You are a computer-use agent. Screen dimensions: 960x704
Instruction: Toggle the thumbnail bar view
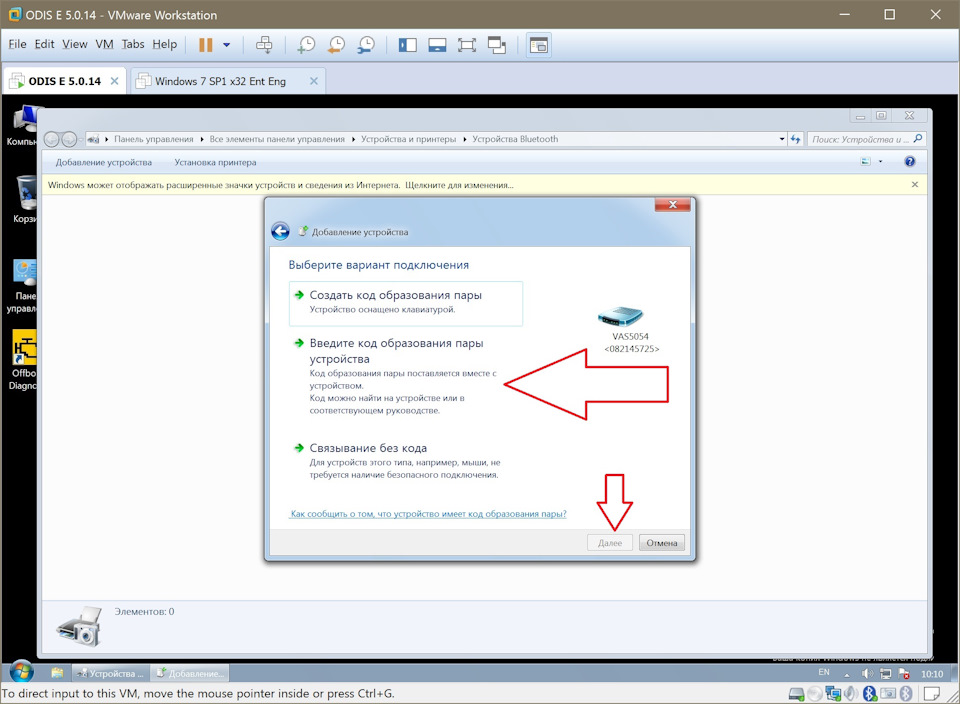tap(437, 45)
